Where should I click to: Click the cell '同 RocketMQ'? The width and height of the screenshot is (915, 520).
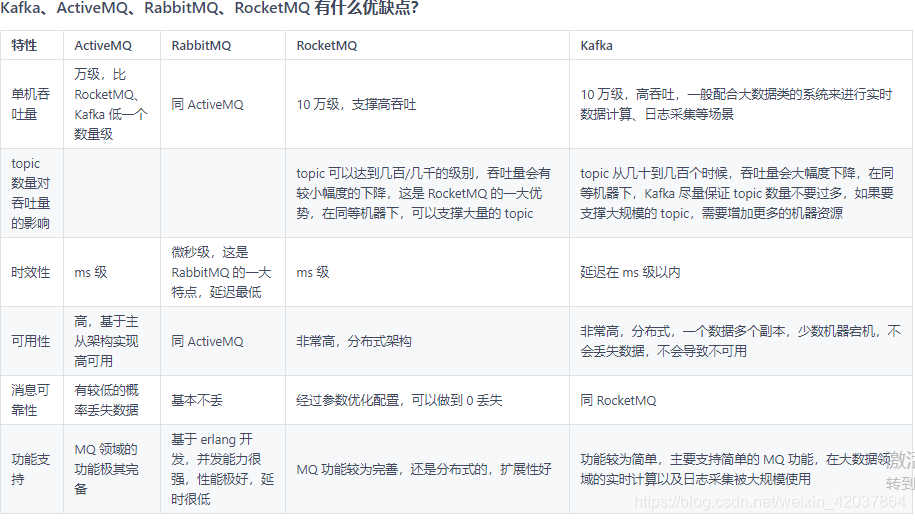point(741,400)
